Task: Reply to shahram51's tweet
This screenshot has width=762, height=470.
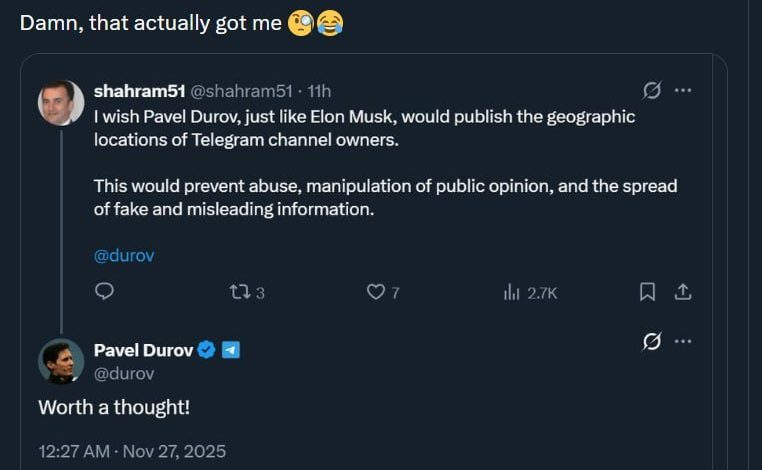Action: pyautogui.click(x=104, y=292)
